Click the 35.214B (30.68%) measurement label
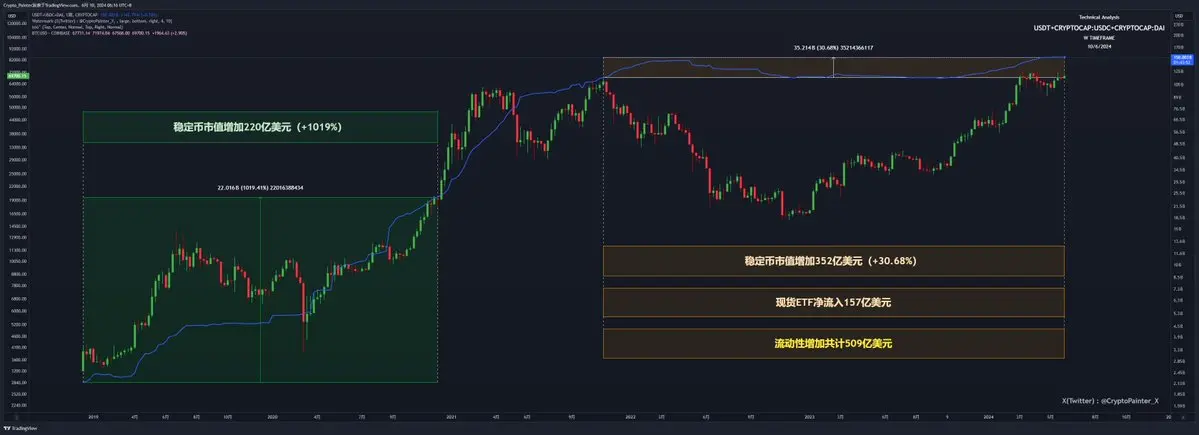1199x435 pixels. [x=833, y=46]
